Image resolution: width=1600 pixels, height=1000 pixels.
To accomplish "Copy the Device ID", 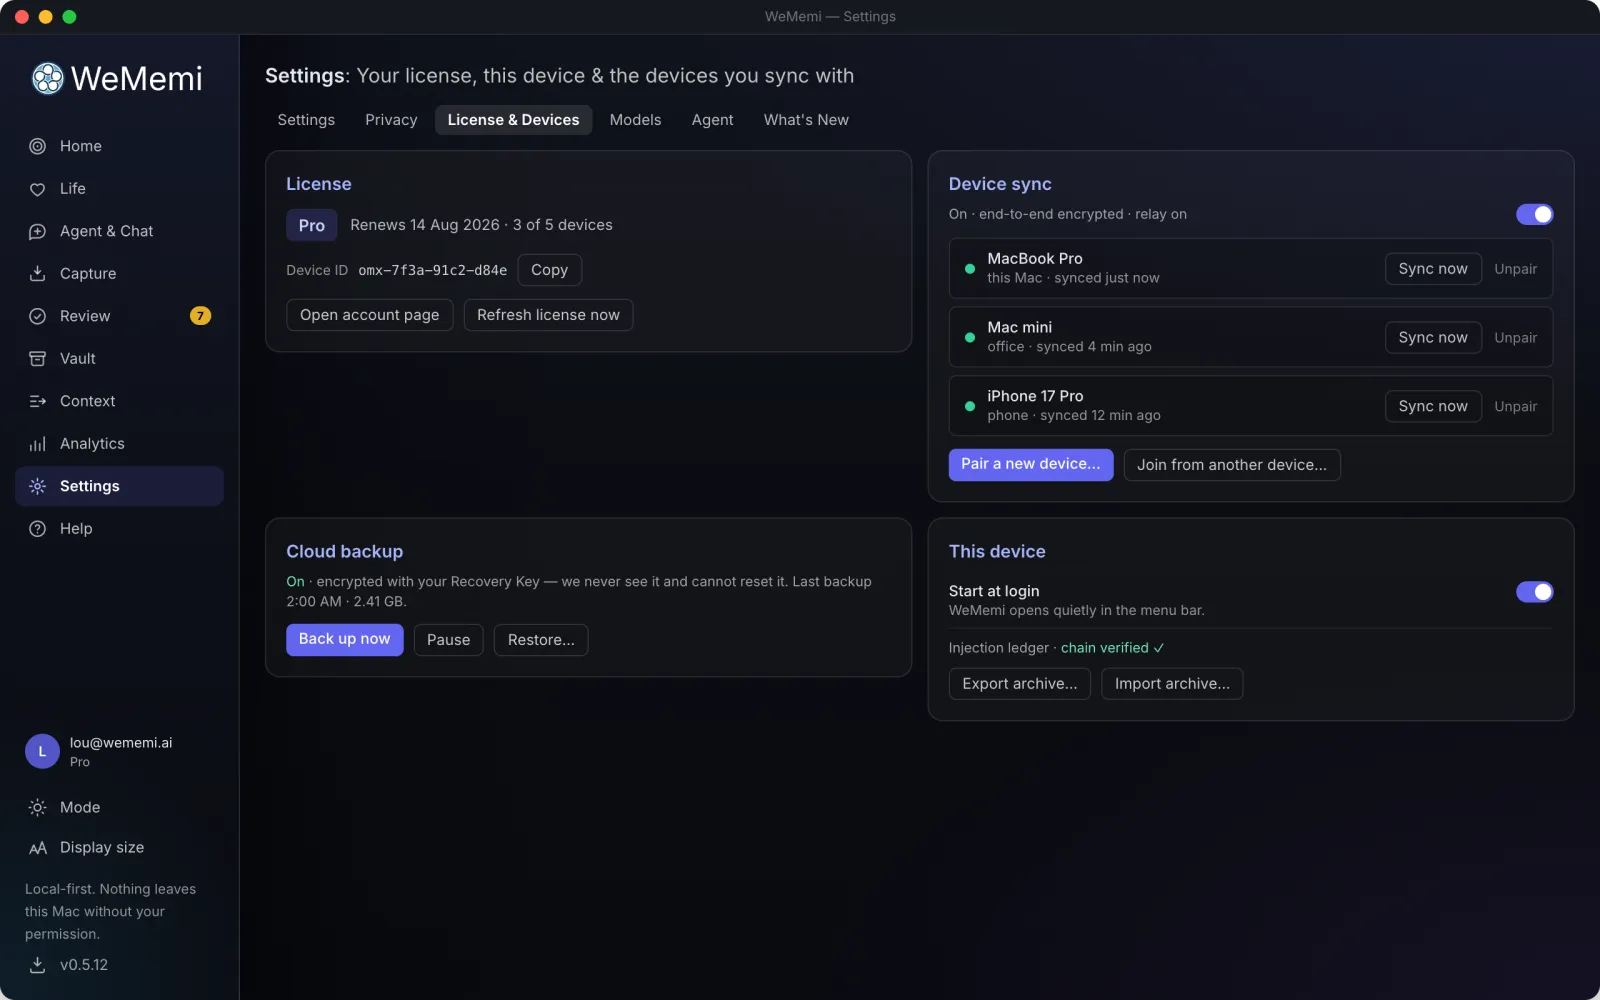I will coord(549,270).
